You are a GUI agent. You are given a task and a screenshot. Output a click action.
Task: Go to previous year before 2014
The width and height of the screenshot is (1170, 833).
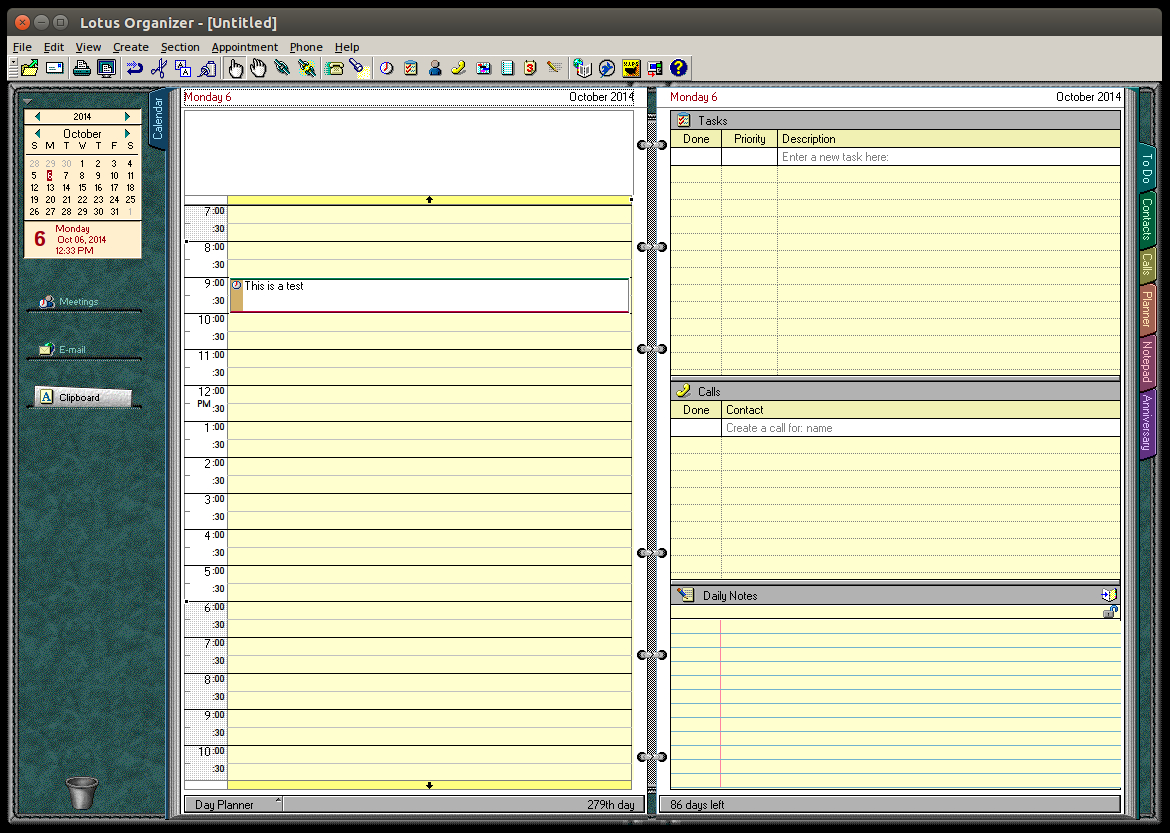pyautogui.click(x=37, y=117)
